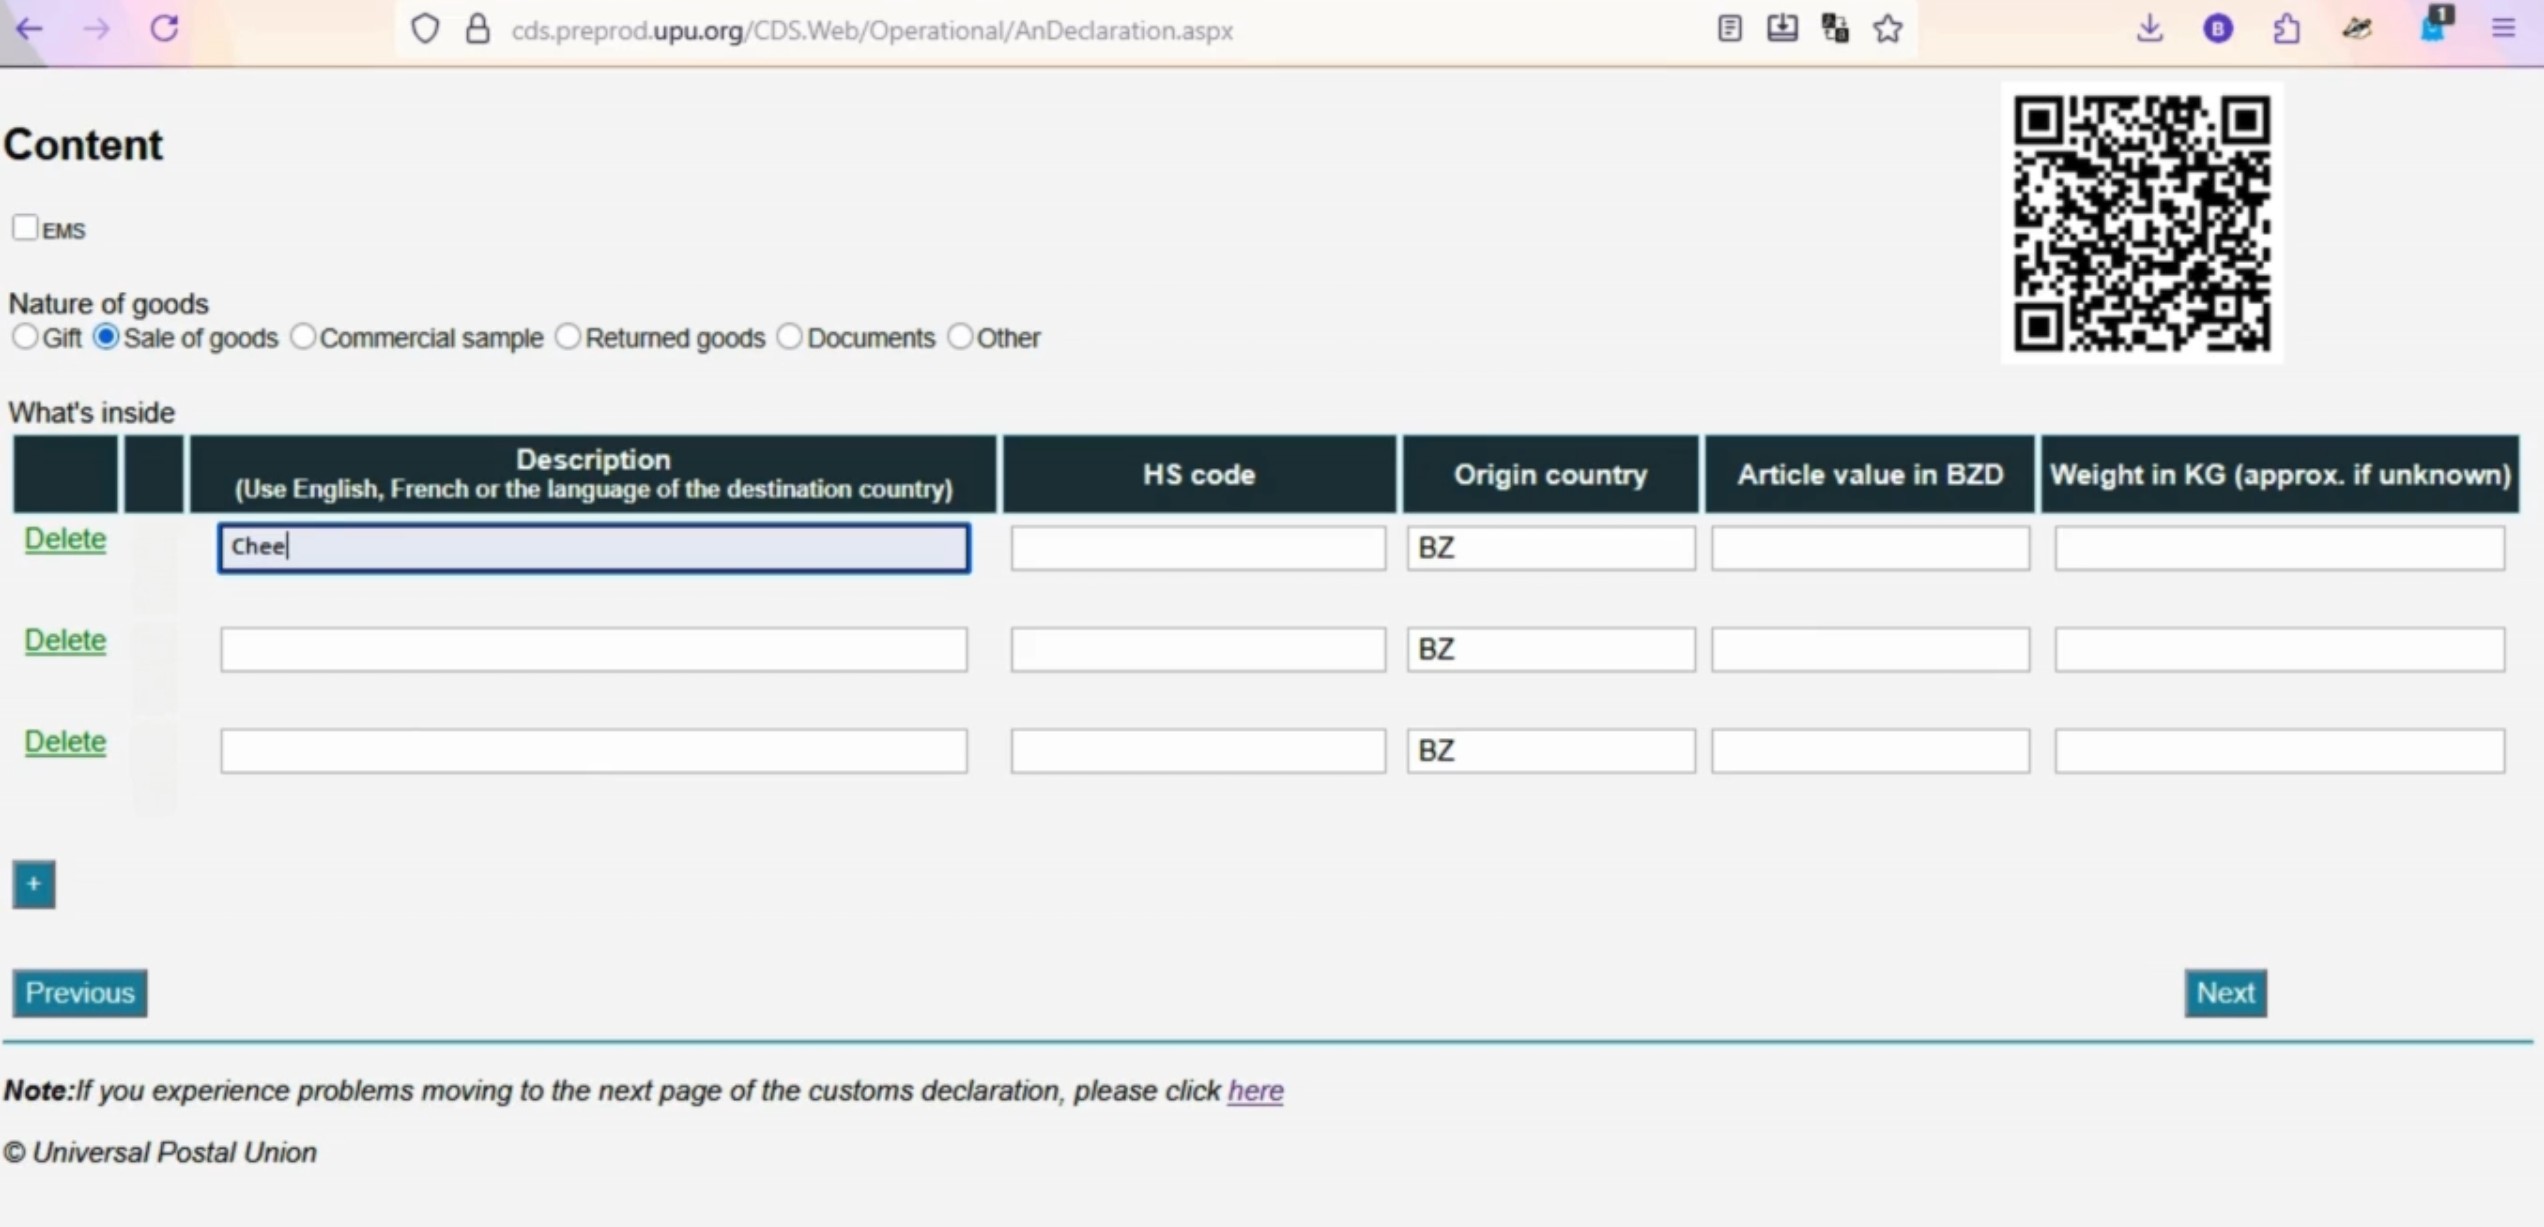Select Returned goods radio button

tap(568, 337)
